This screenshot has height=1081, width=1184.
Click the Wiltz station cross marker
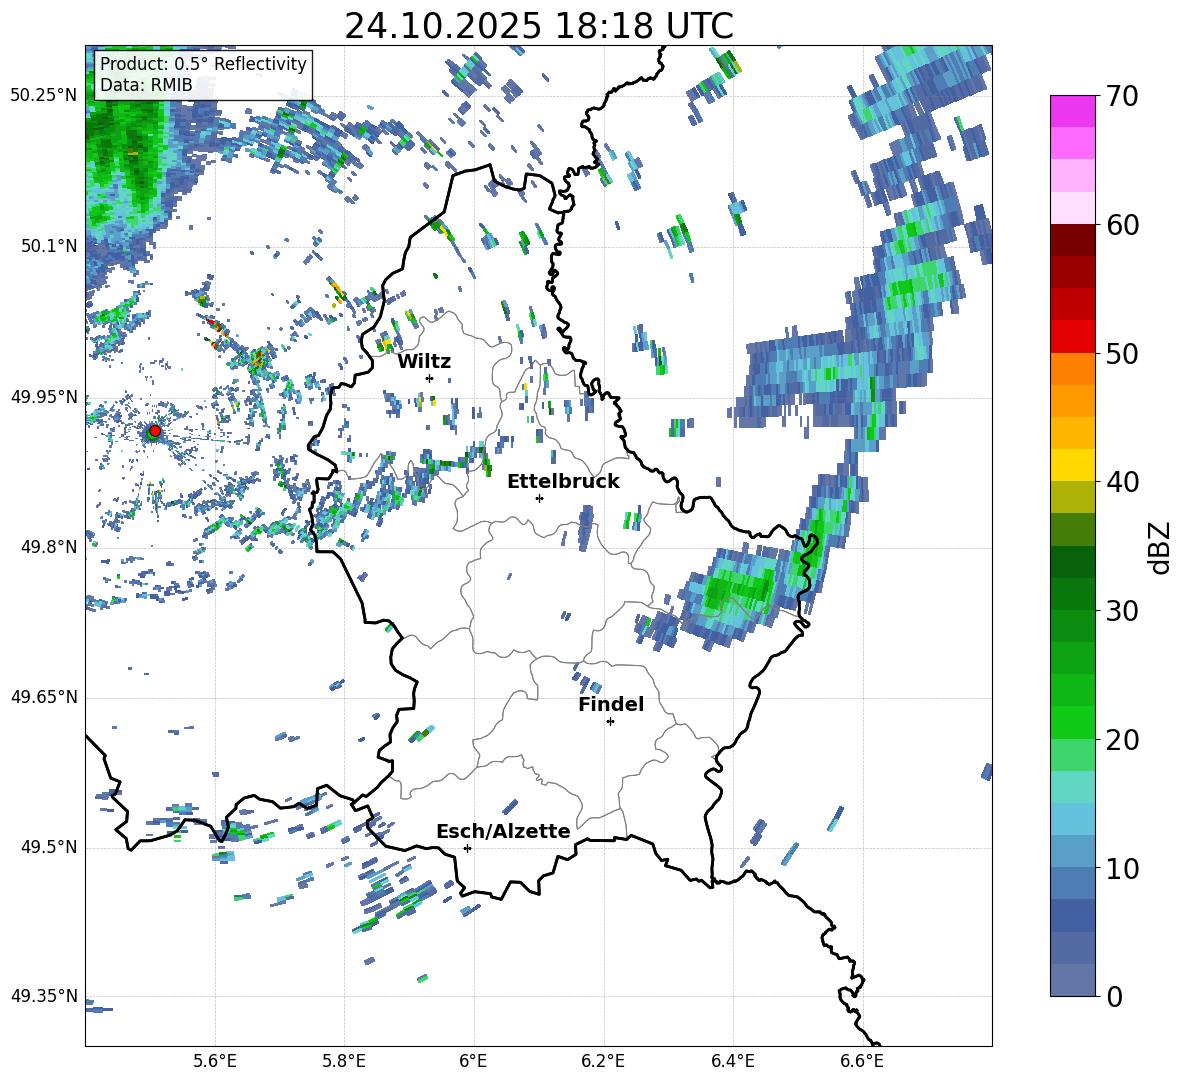430,378
